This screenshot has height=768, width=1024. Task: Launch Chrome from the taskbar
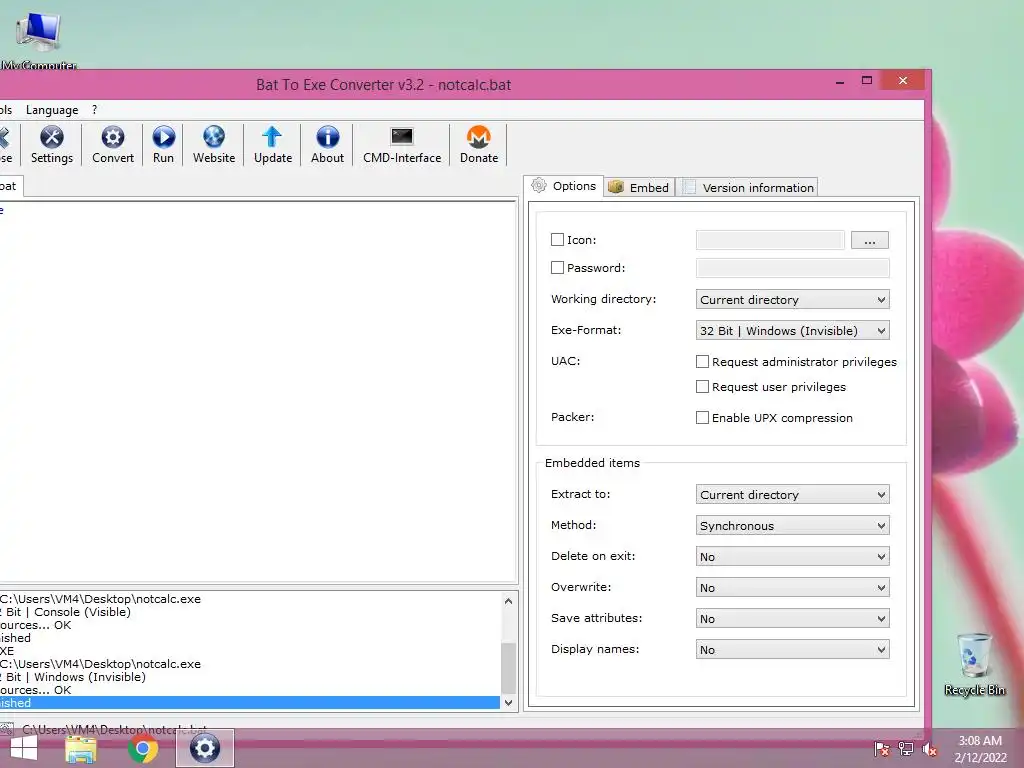(x=143, y=748)
